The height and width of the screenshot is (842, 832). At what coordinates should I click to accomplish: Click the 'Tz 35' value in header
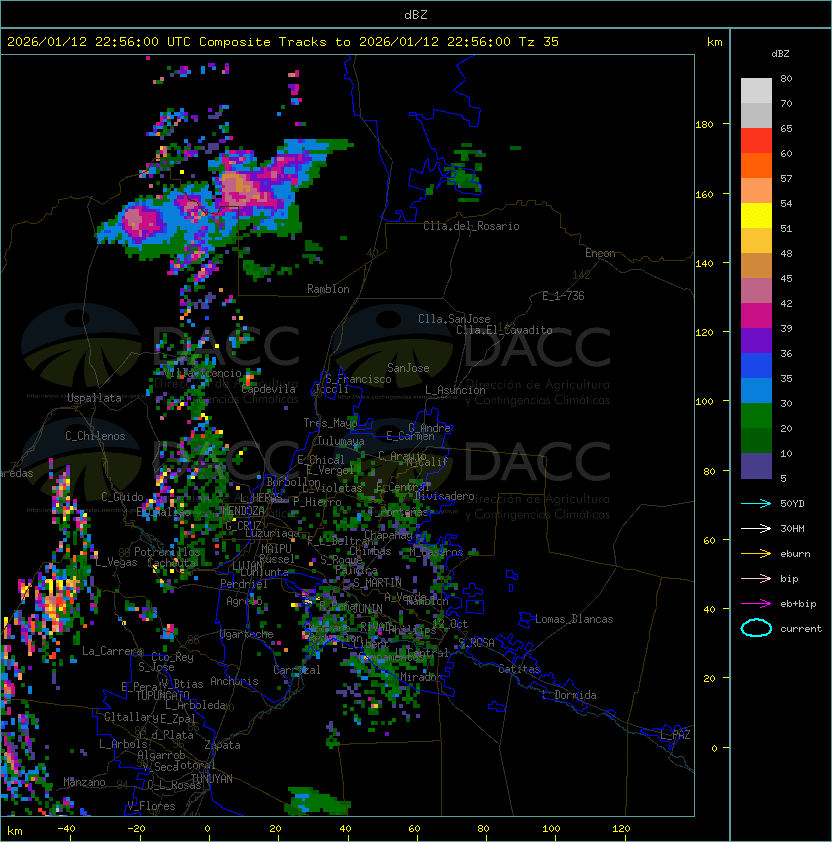click(x=539, y=42)
